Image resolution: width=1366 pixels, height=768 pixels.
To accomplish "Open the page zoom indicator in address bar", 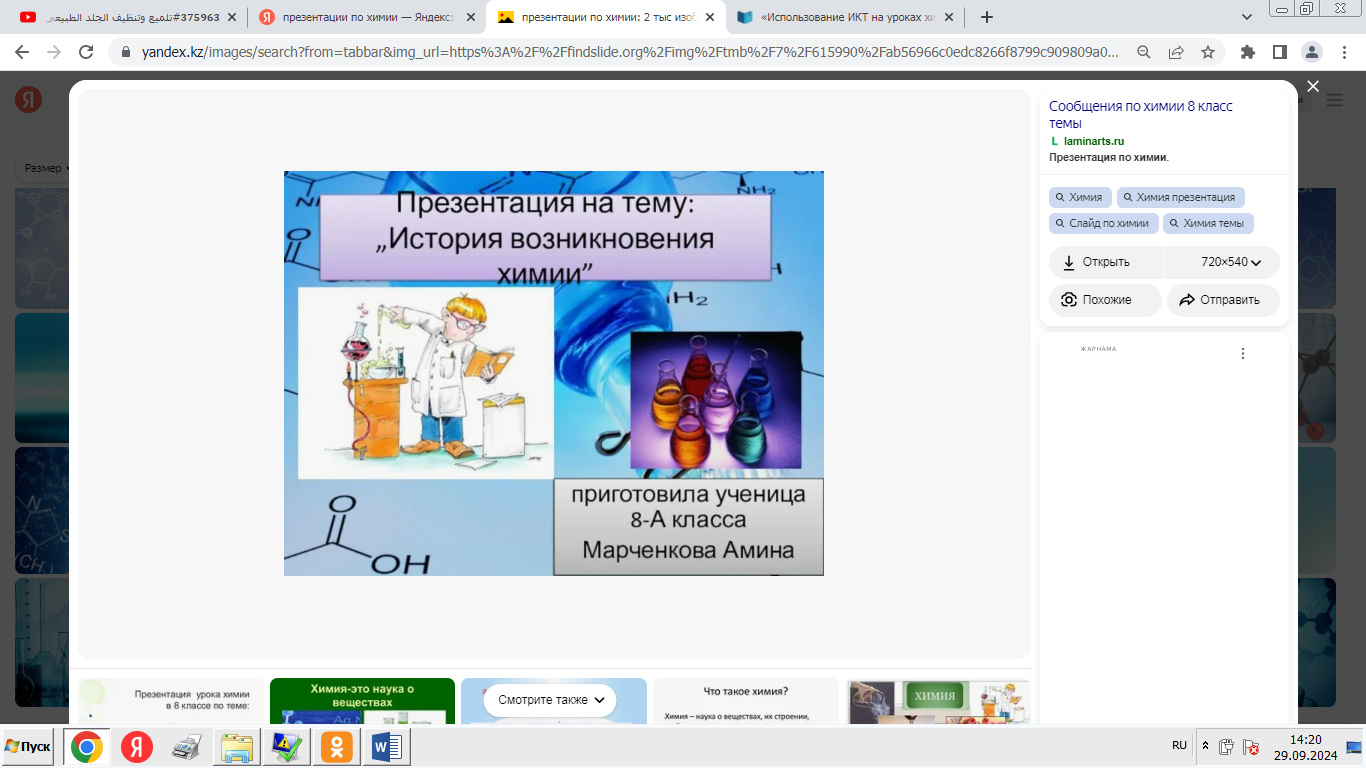I will pos(1144,52).
